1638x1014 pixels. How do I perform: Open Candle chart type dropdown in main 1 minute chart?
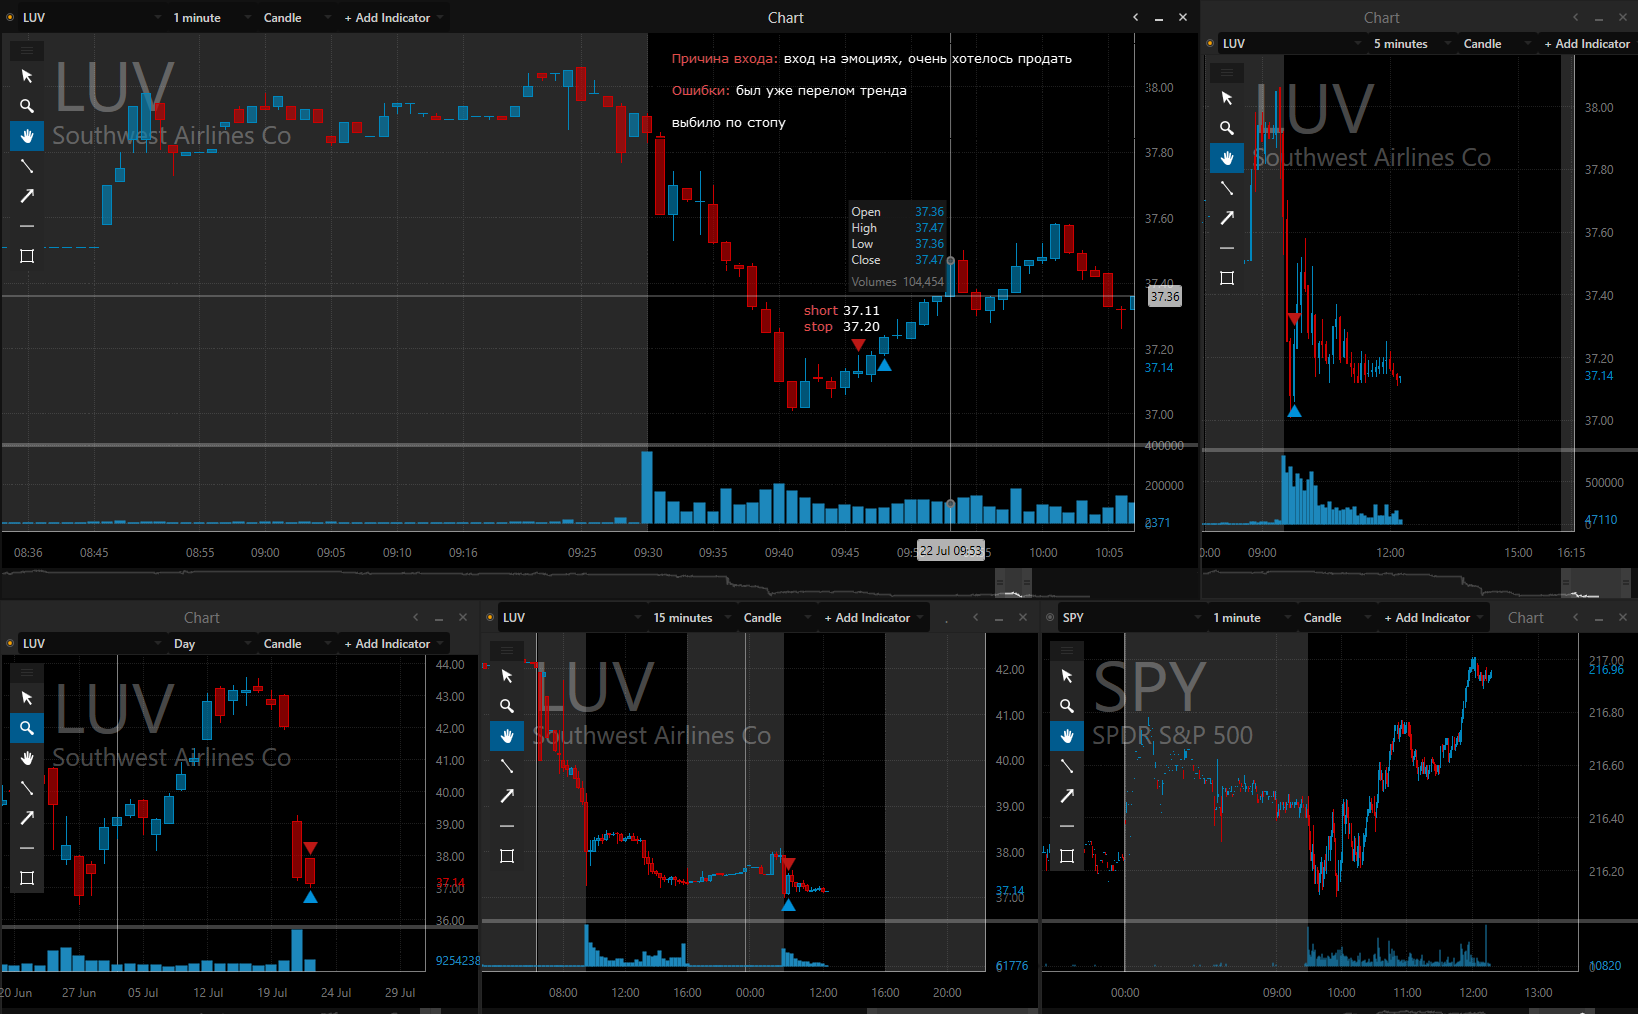point(295,18)
